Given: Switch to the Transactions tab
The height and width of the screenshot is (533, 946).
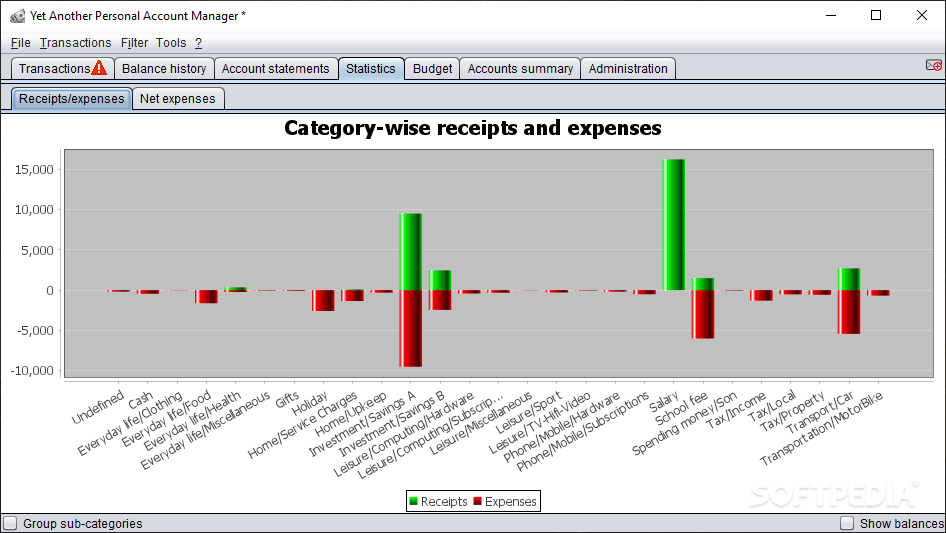Looking at the screenshot, I should [62, 68].
